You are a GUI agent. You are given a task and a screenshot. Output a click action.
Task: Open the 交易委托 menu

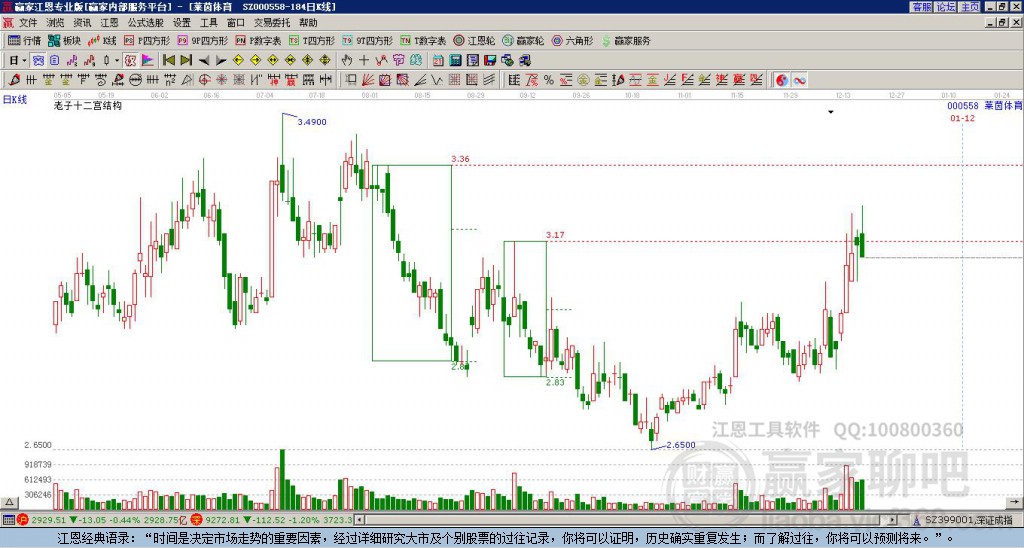272,23
